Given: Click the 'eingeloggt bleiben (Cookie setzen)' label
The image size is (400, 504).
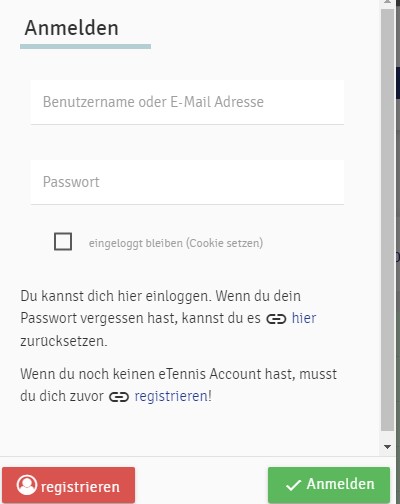Looking at the screenshot, I should coord(176,243).
